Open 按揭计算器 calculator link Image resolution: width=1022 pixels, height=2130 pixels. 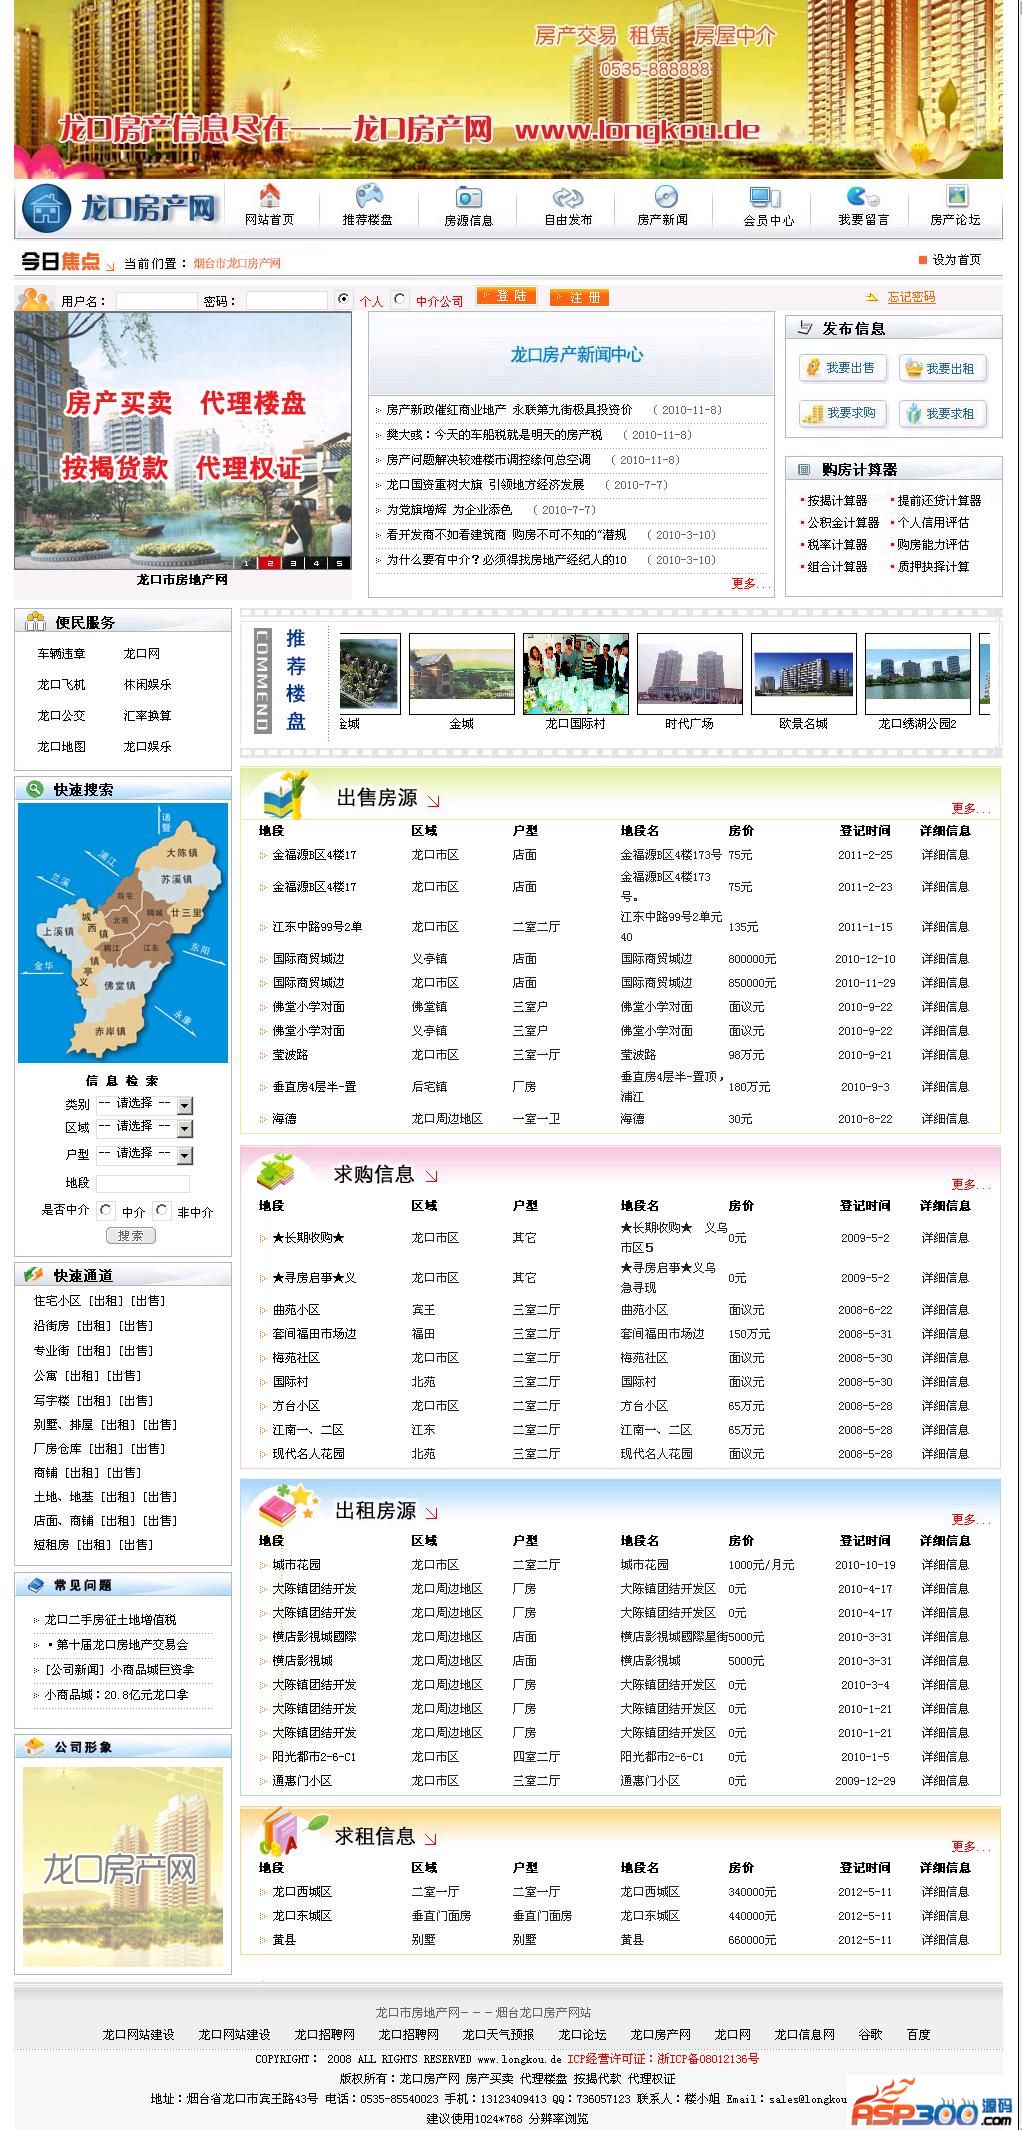pos(837,501)
